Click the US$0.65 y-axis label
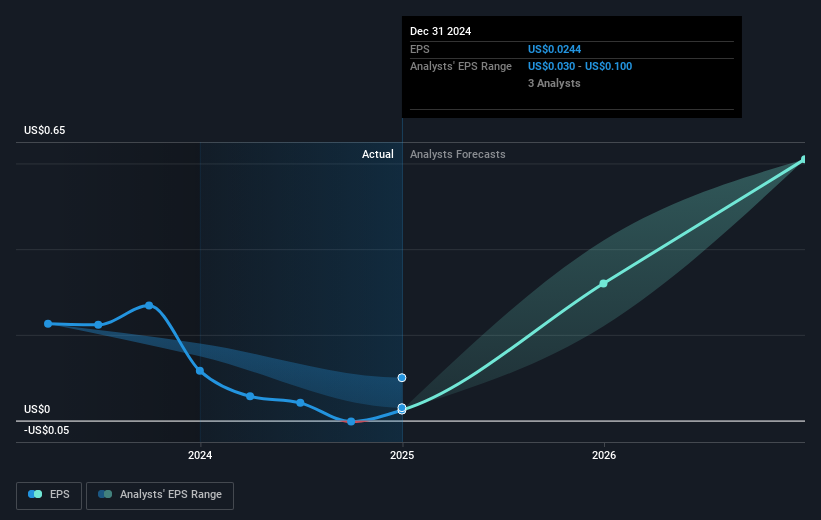 pos(45,130)
